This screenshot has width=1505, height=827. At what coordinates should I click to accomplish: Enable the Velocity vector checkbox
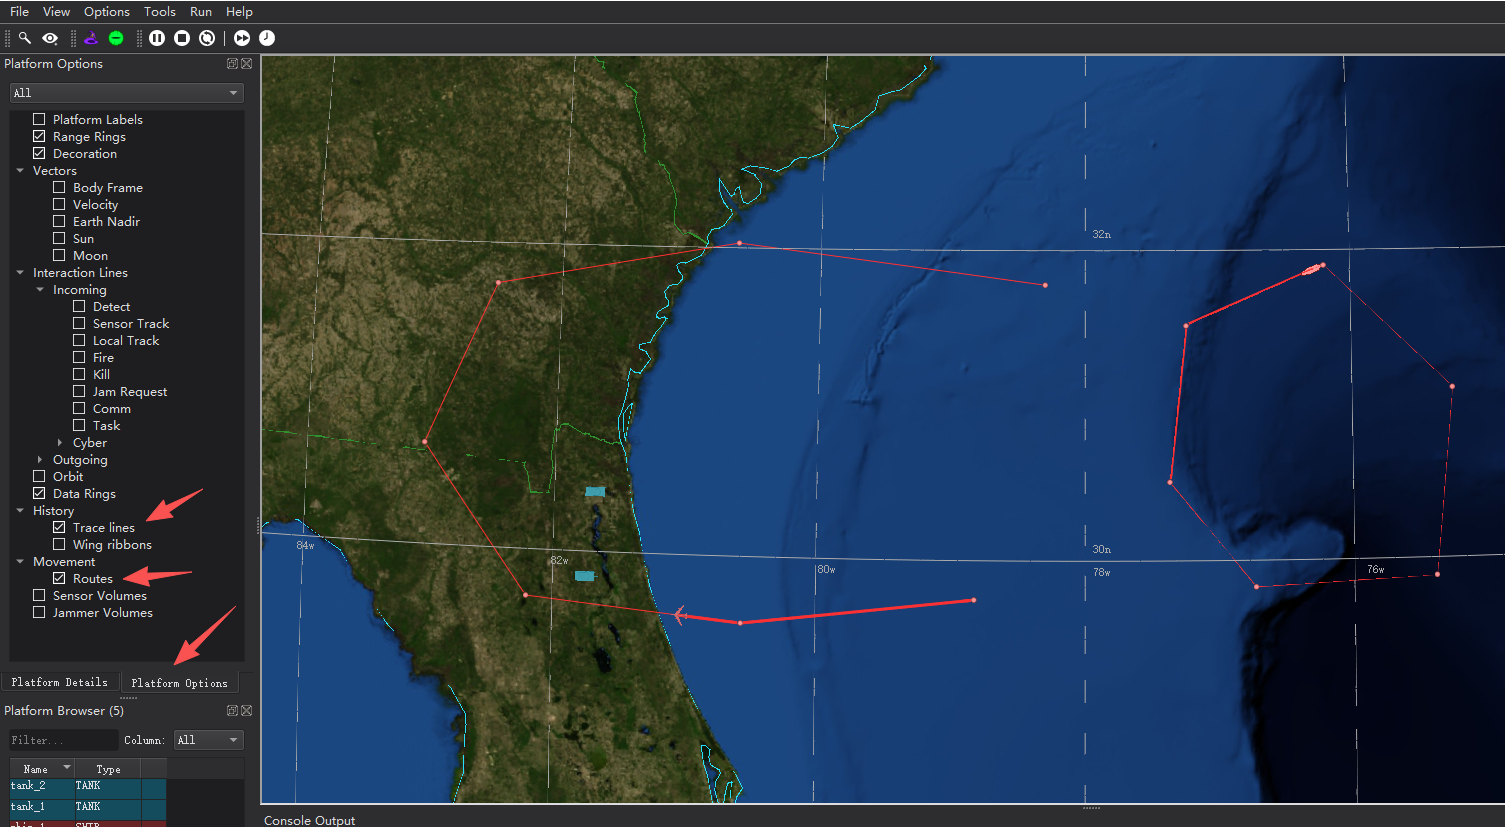pyautogui.click(x=59, y=204)
